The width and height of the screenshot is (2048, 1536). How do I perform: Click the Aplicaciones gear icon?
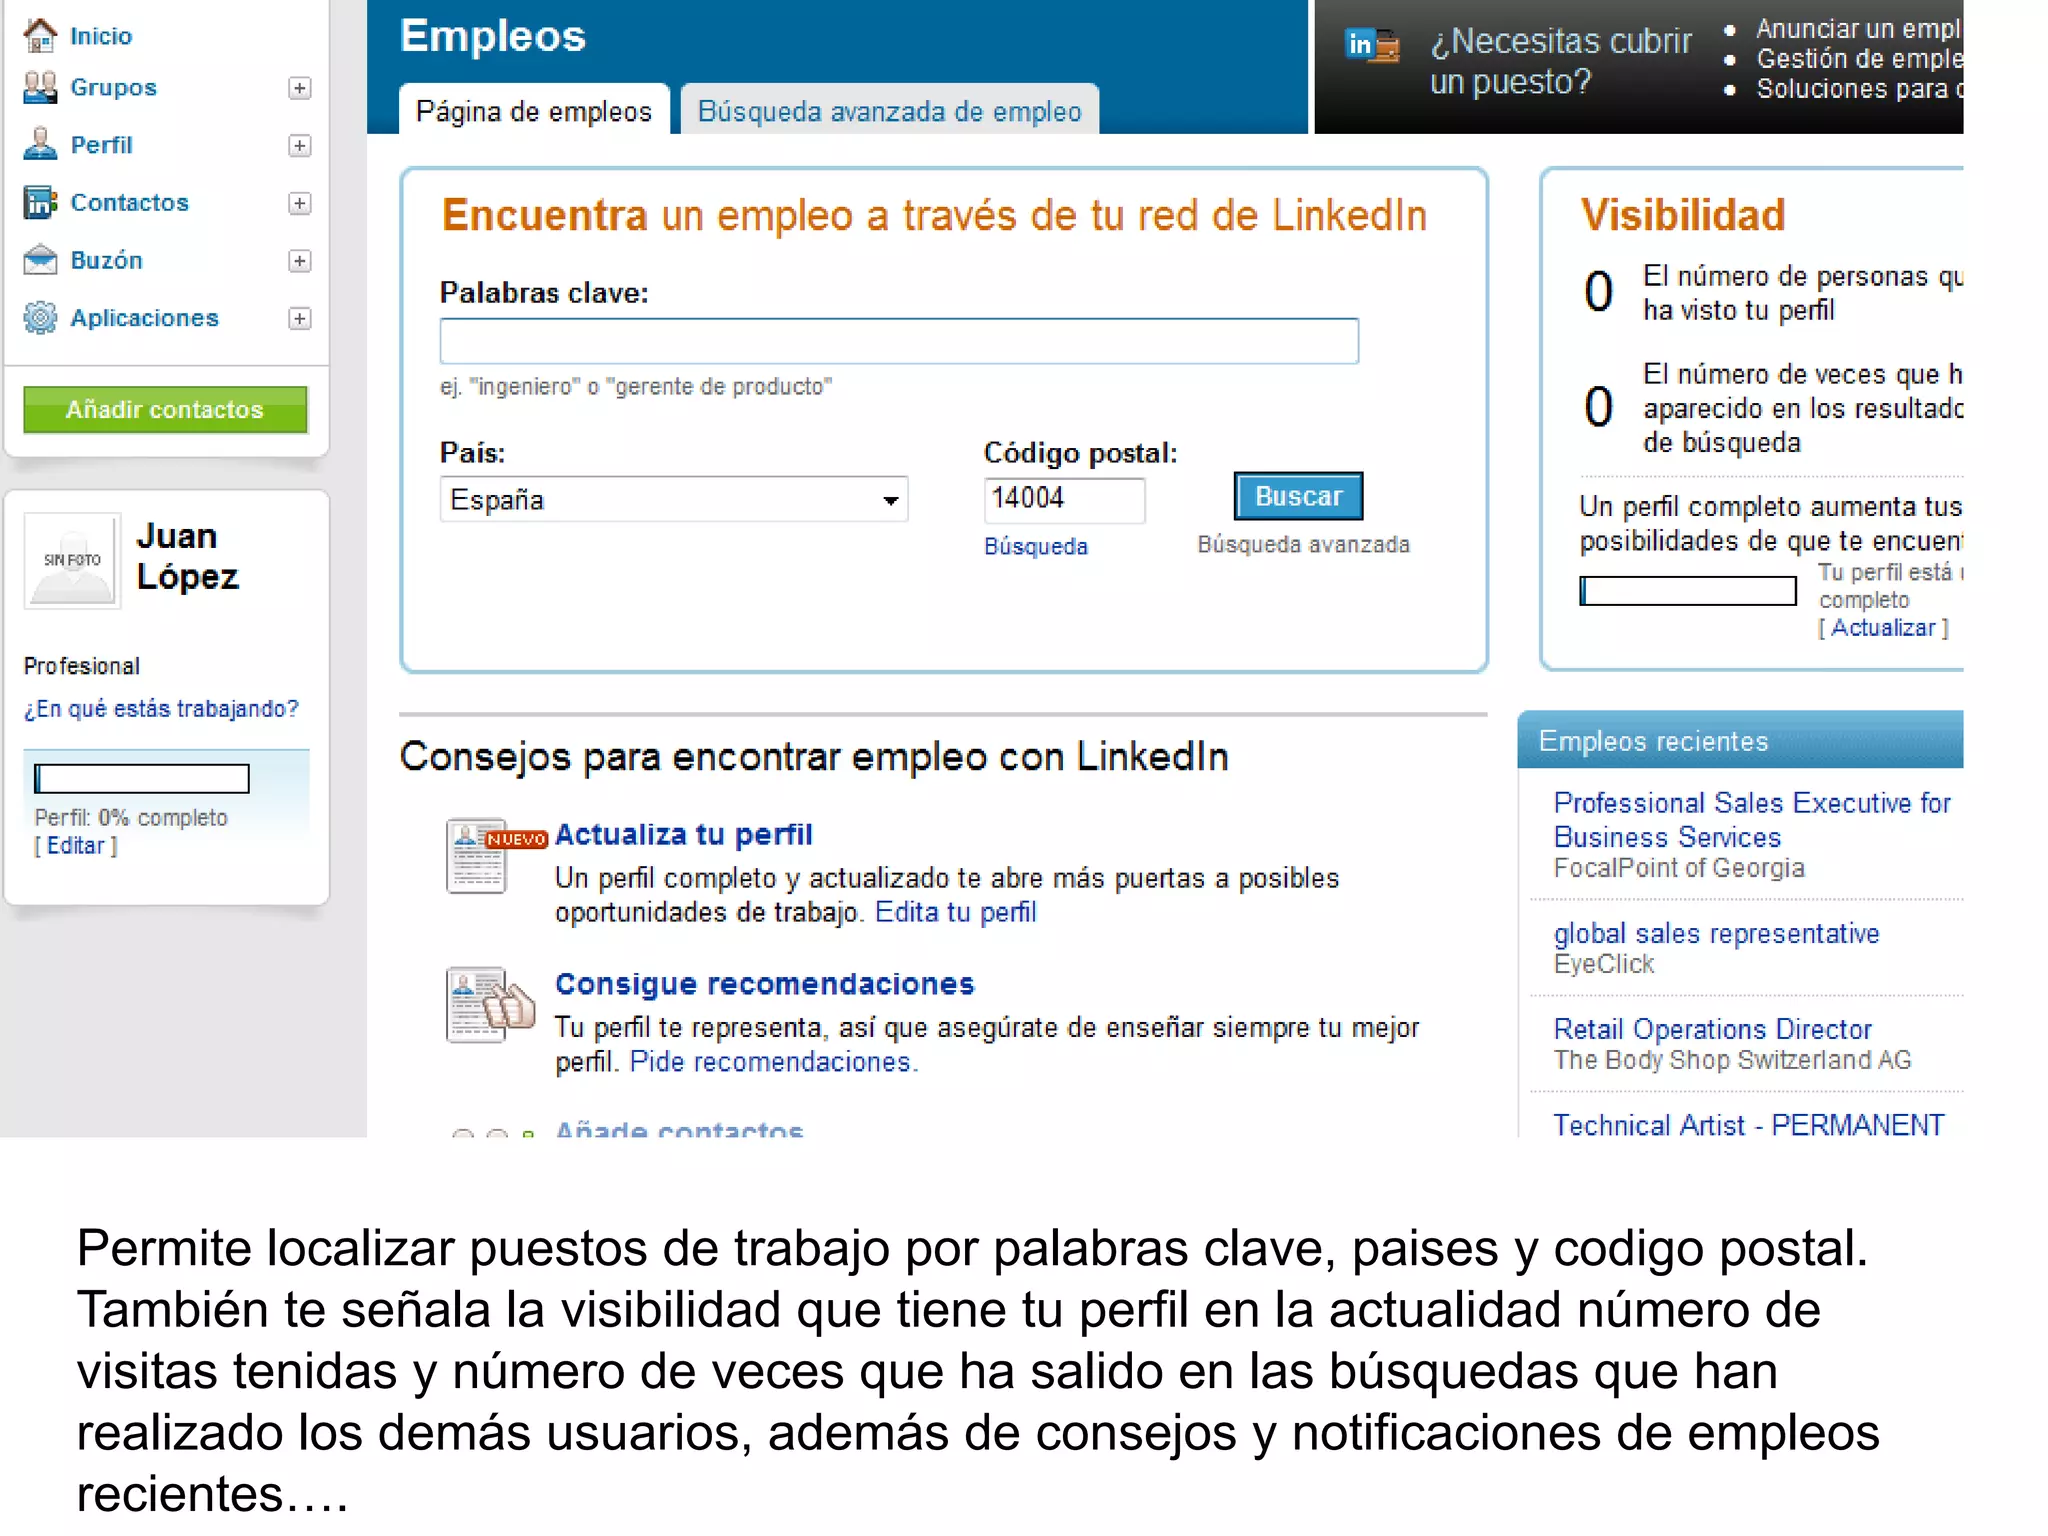click(x=40, y=318)
